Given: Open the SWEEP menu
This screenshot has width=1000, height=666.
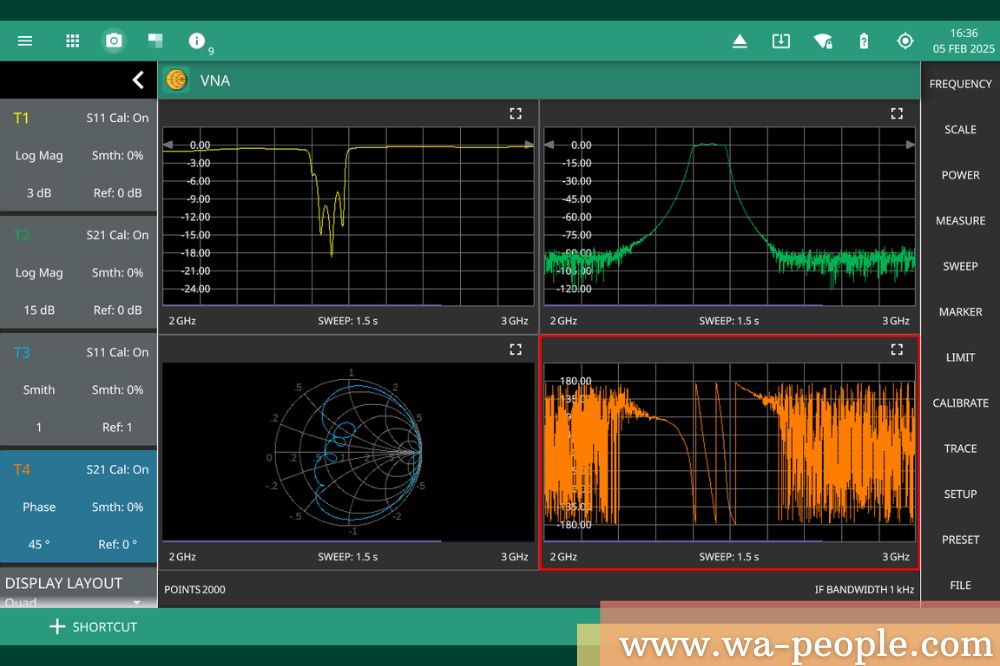Looking at the screenshot, I should [960, 266].
